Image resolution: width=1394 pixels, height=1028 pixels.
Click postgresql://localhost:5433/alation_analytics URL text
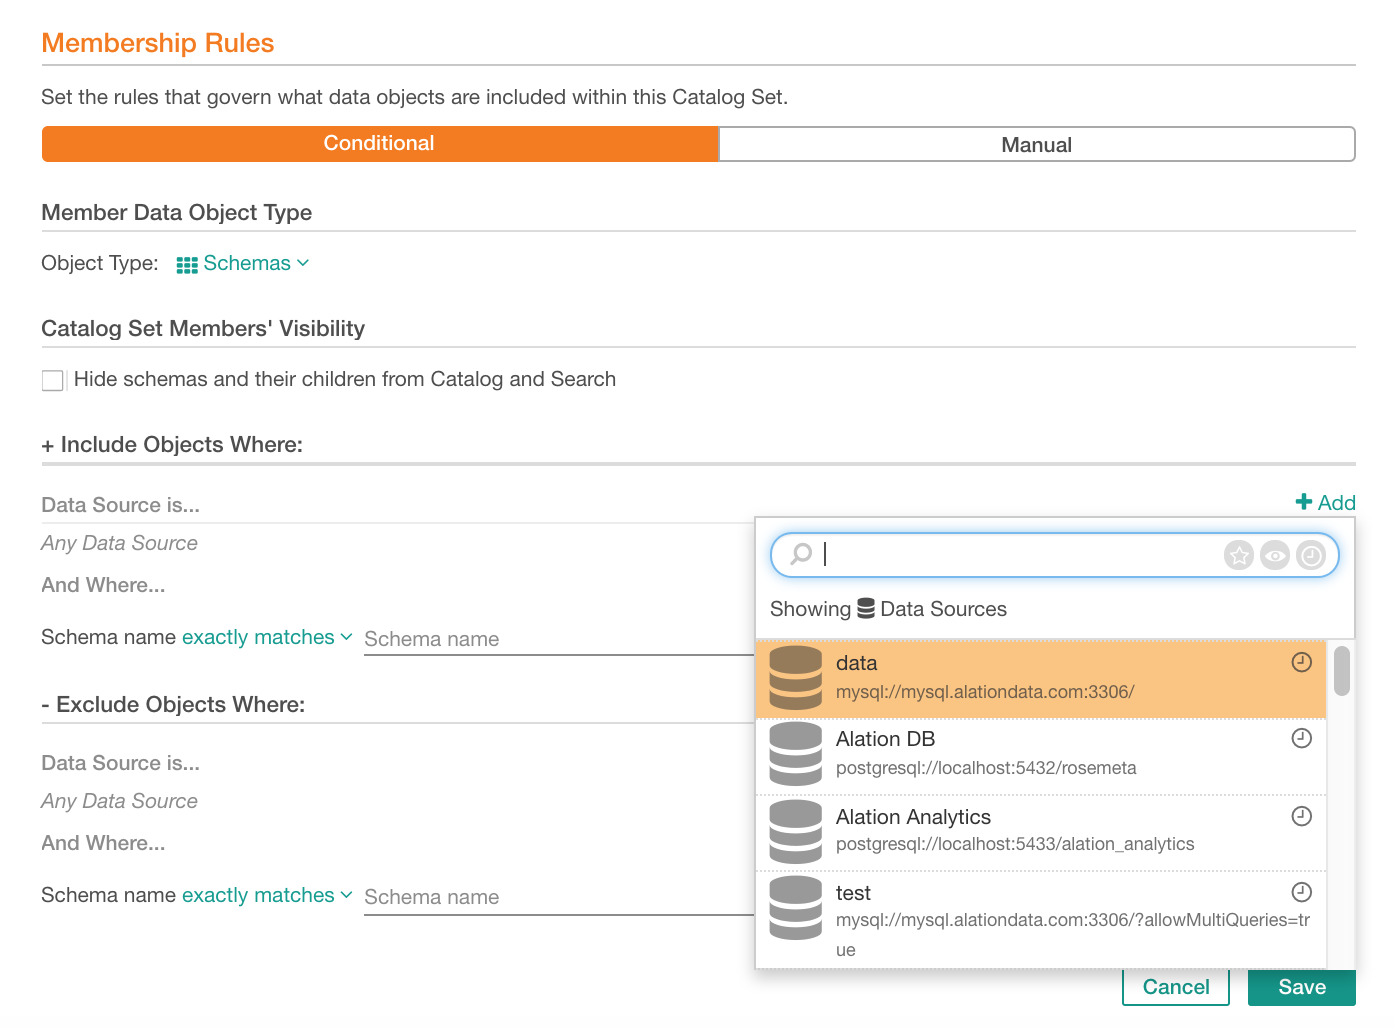tap(1015, 844)
